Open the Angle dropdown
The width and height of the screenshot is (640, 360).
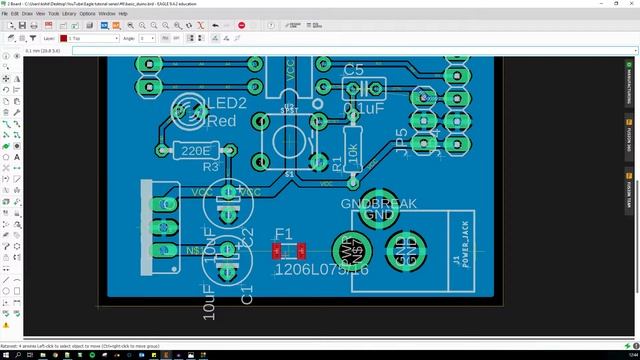[x=147, y=38]
